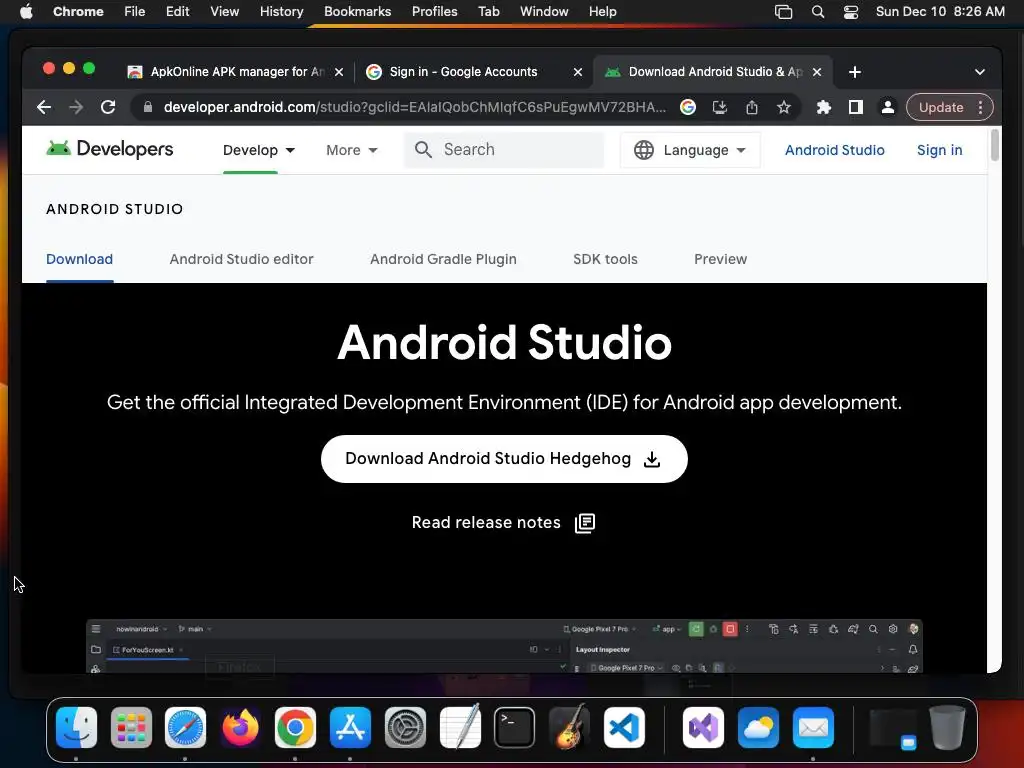
Task: Open the Android Gradle Plugin tab
Action: [443, 259]
